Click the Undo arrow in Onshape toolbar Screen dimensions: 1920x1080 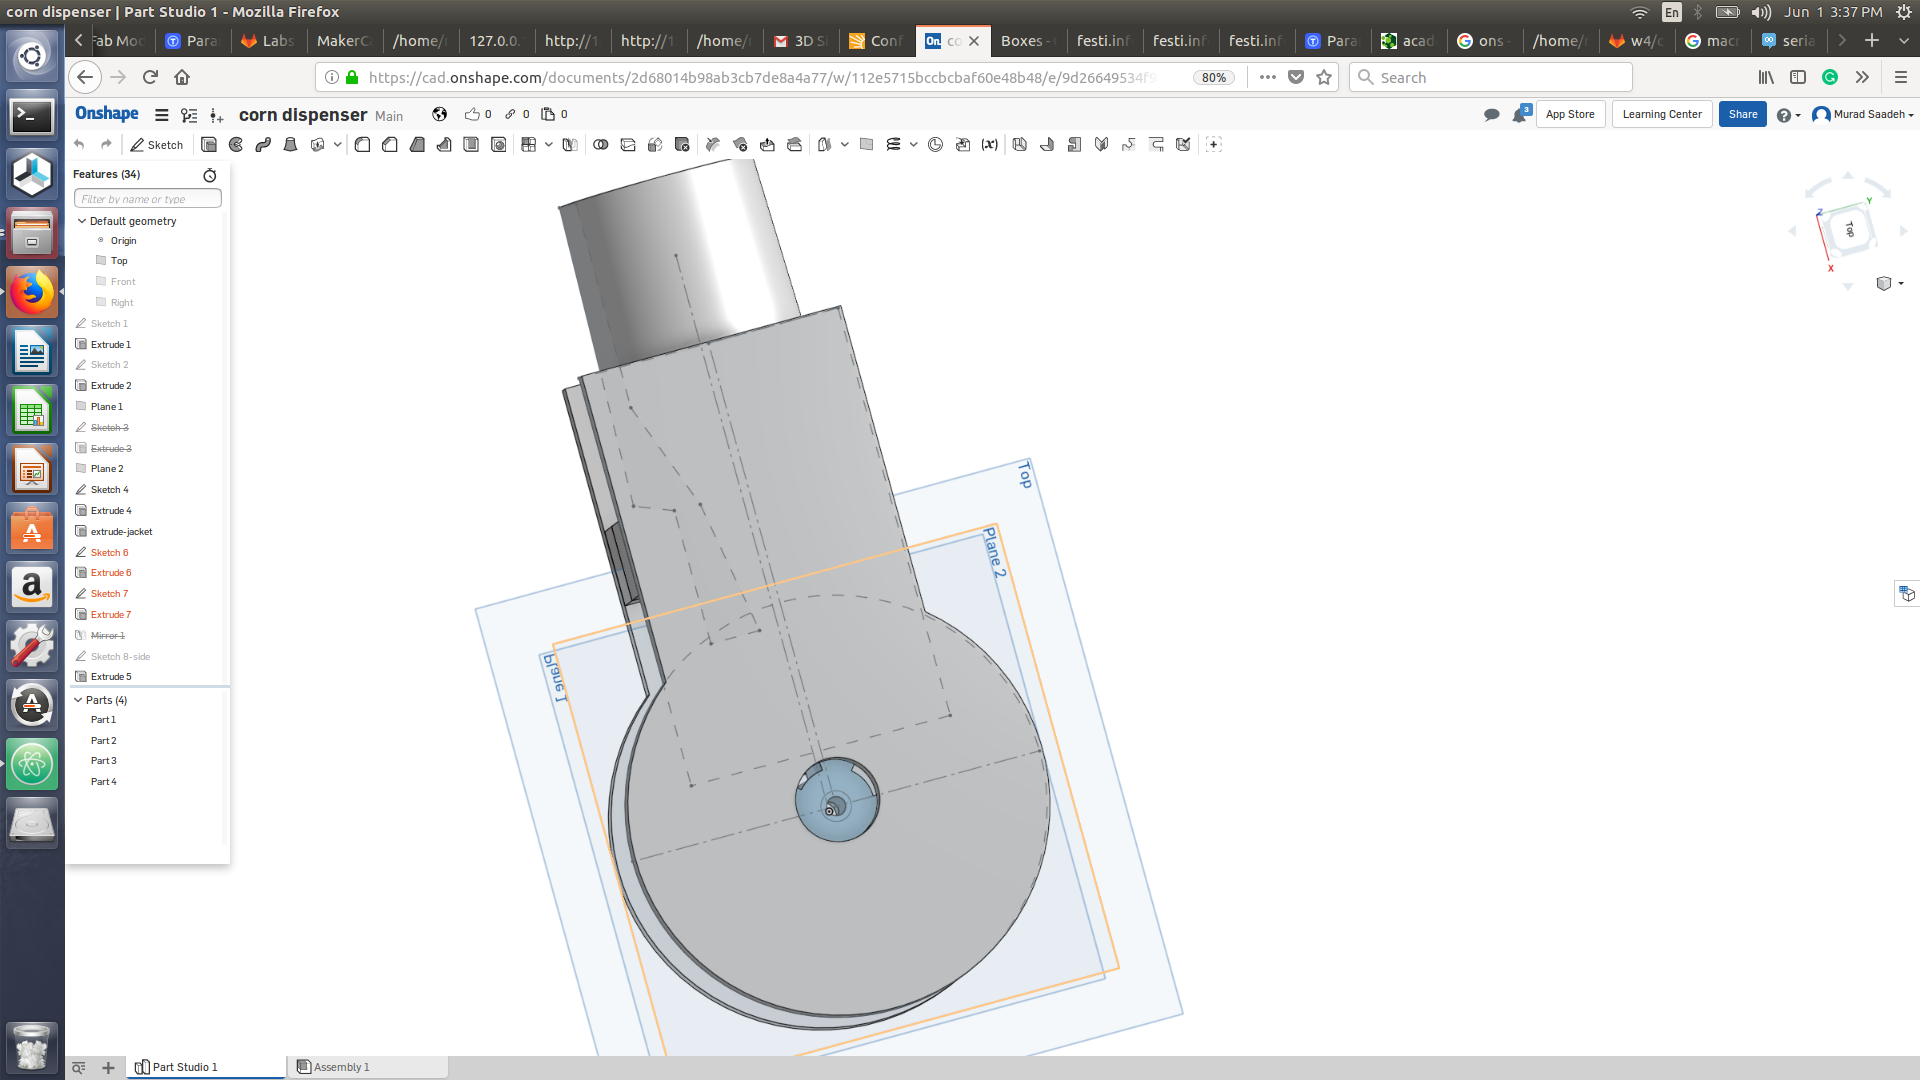pyautogui.click(x=79, y=145)
